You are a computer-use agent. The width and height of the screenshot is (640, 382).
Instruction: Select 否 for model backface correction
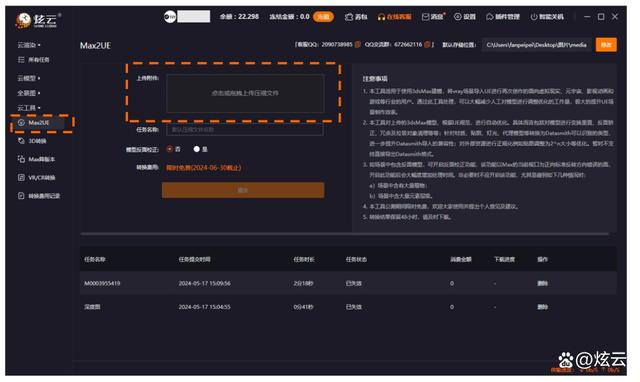(x=170, y=149)
